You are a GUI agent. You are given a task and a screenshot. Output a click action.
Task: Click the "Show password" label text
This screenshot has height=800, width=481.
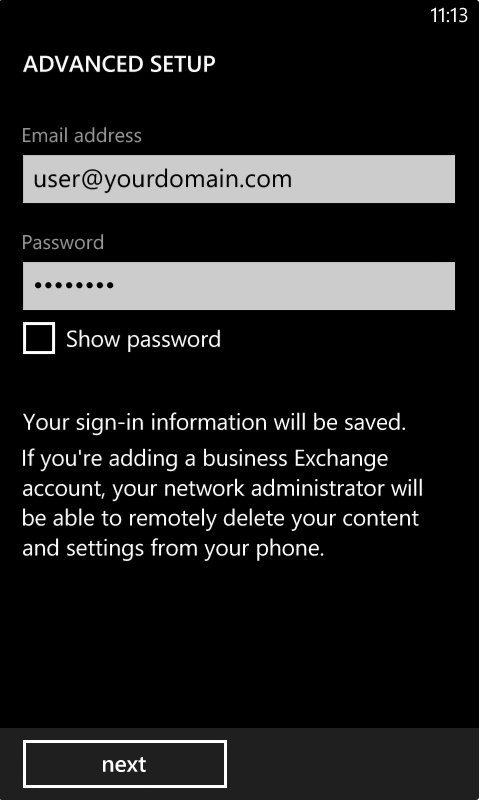pyautogui.click(x=143, y=339)
